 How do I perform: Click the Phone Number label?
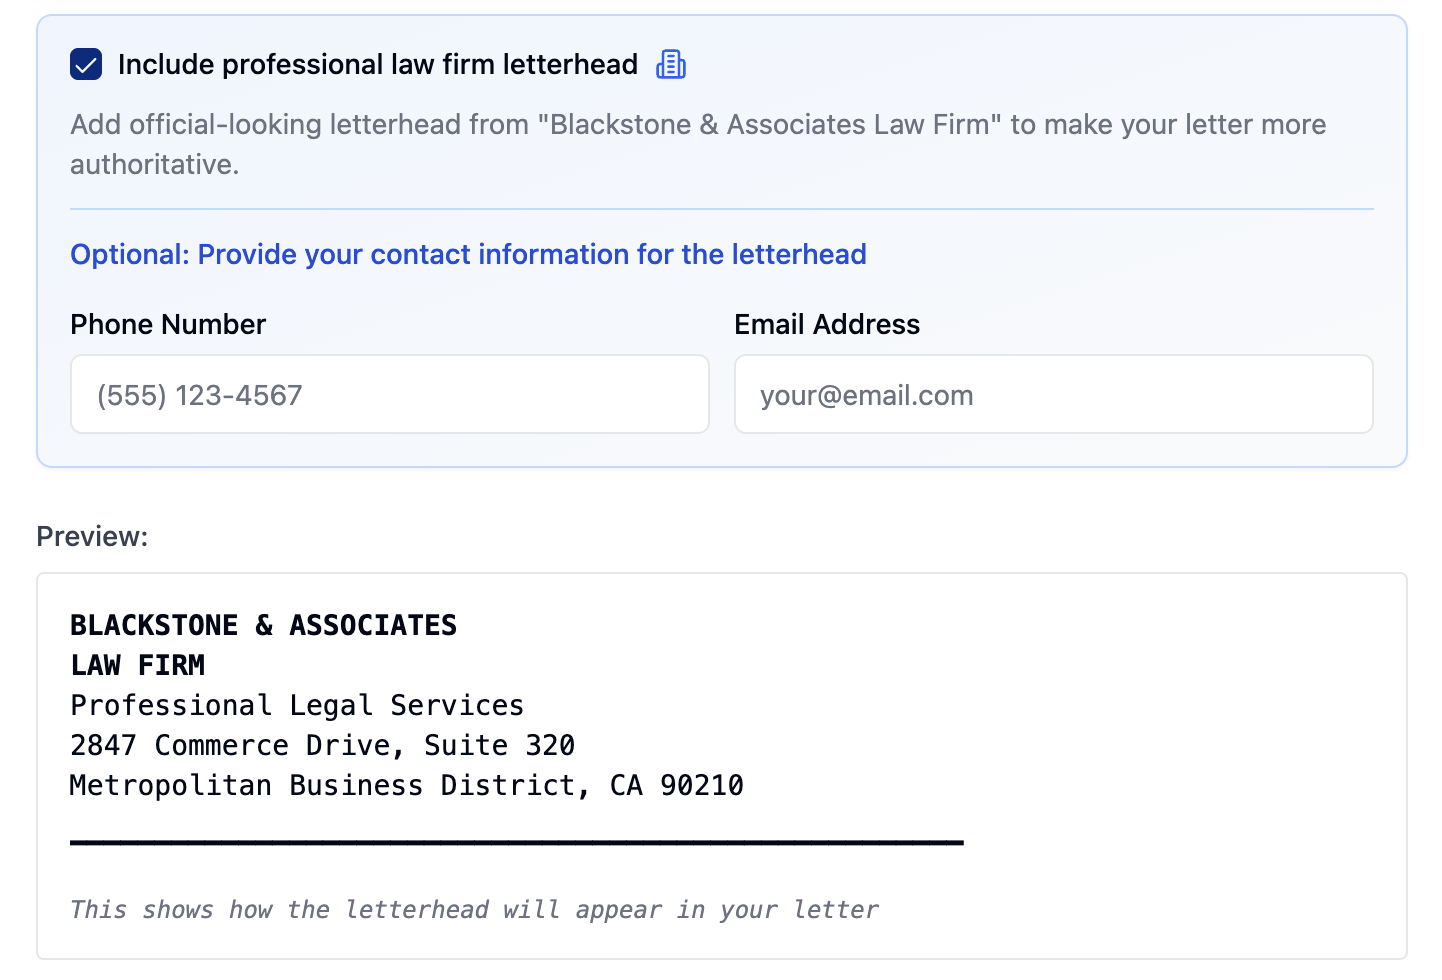click(168, 324)
